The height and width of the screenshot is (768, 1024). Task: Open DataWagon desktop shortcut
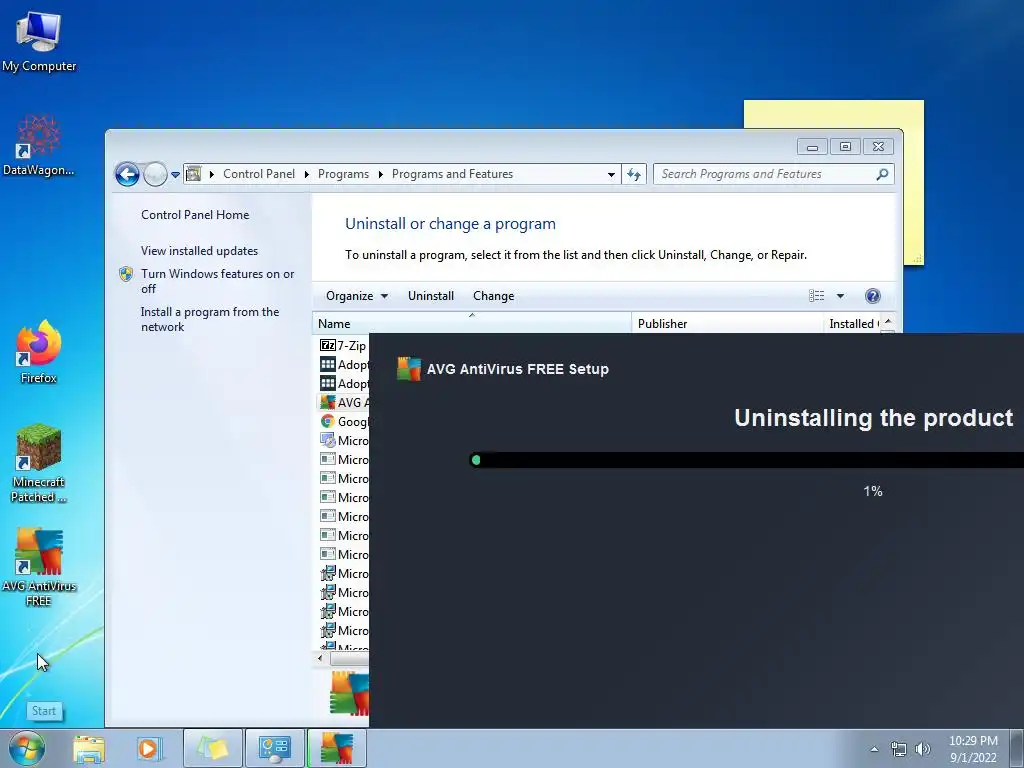(x=39, y=145)
